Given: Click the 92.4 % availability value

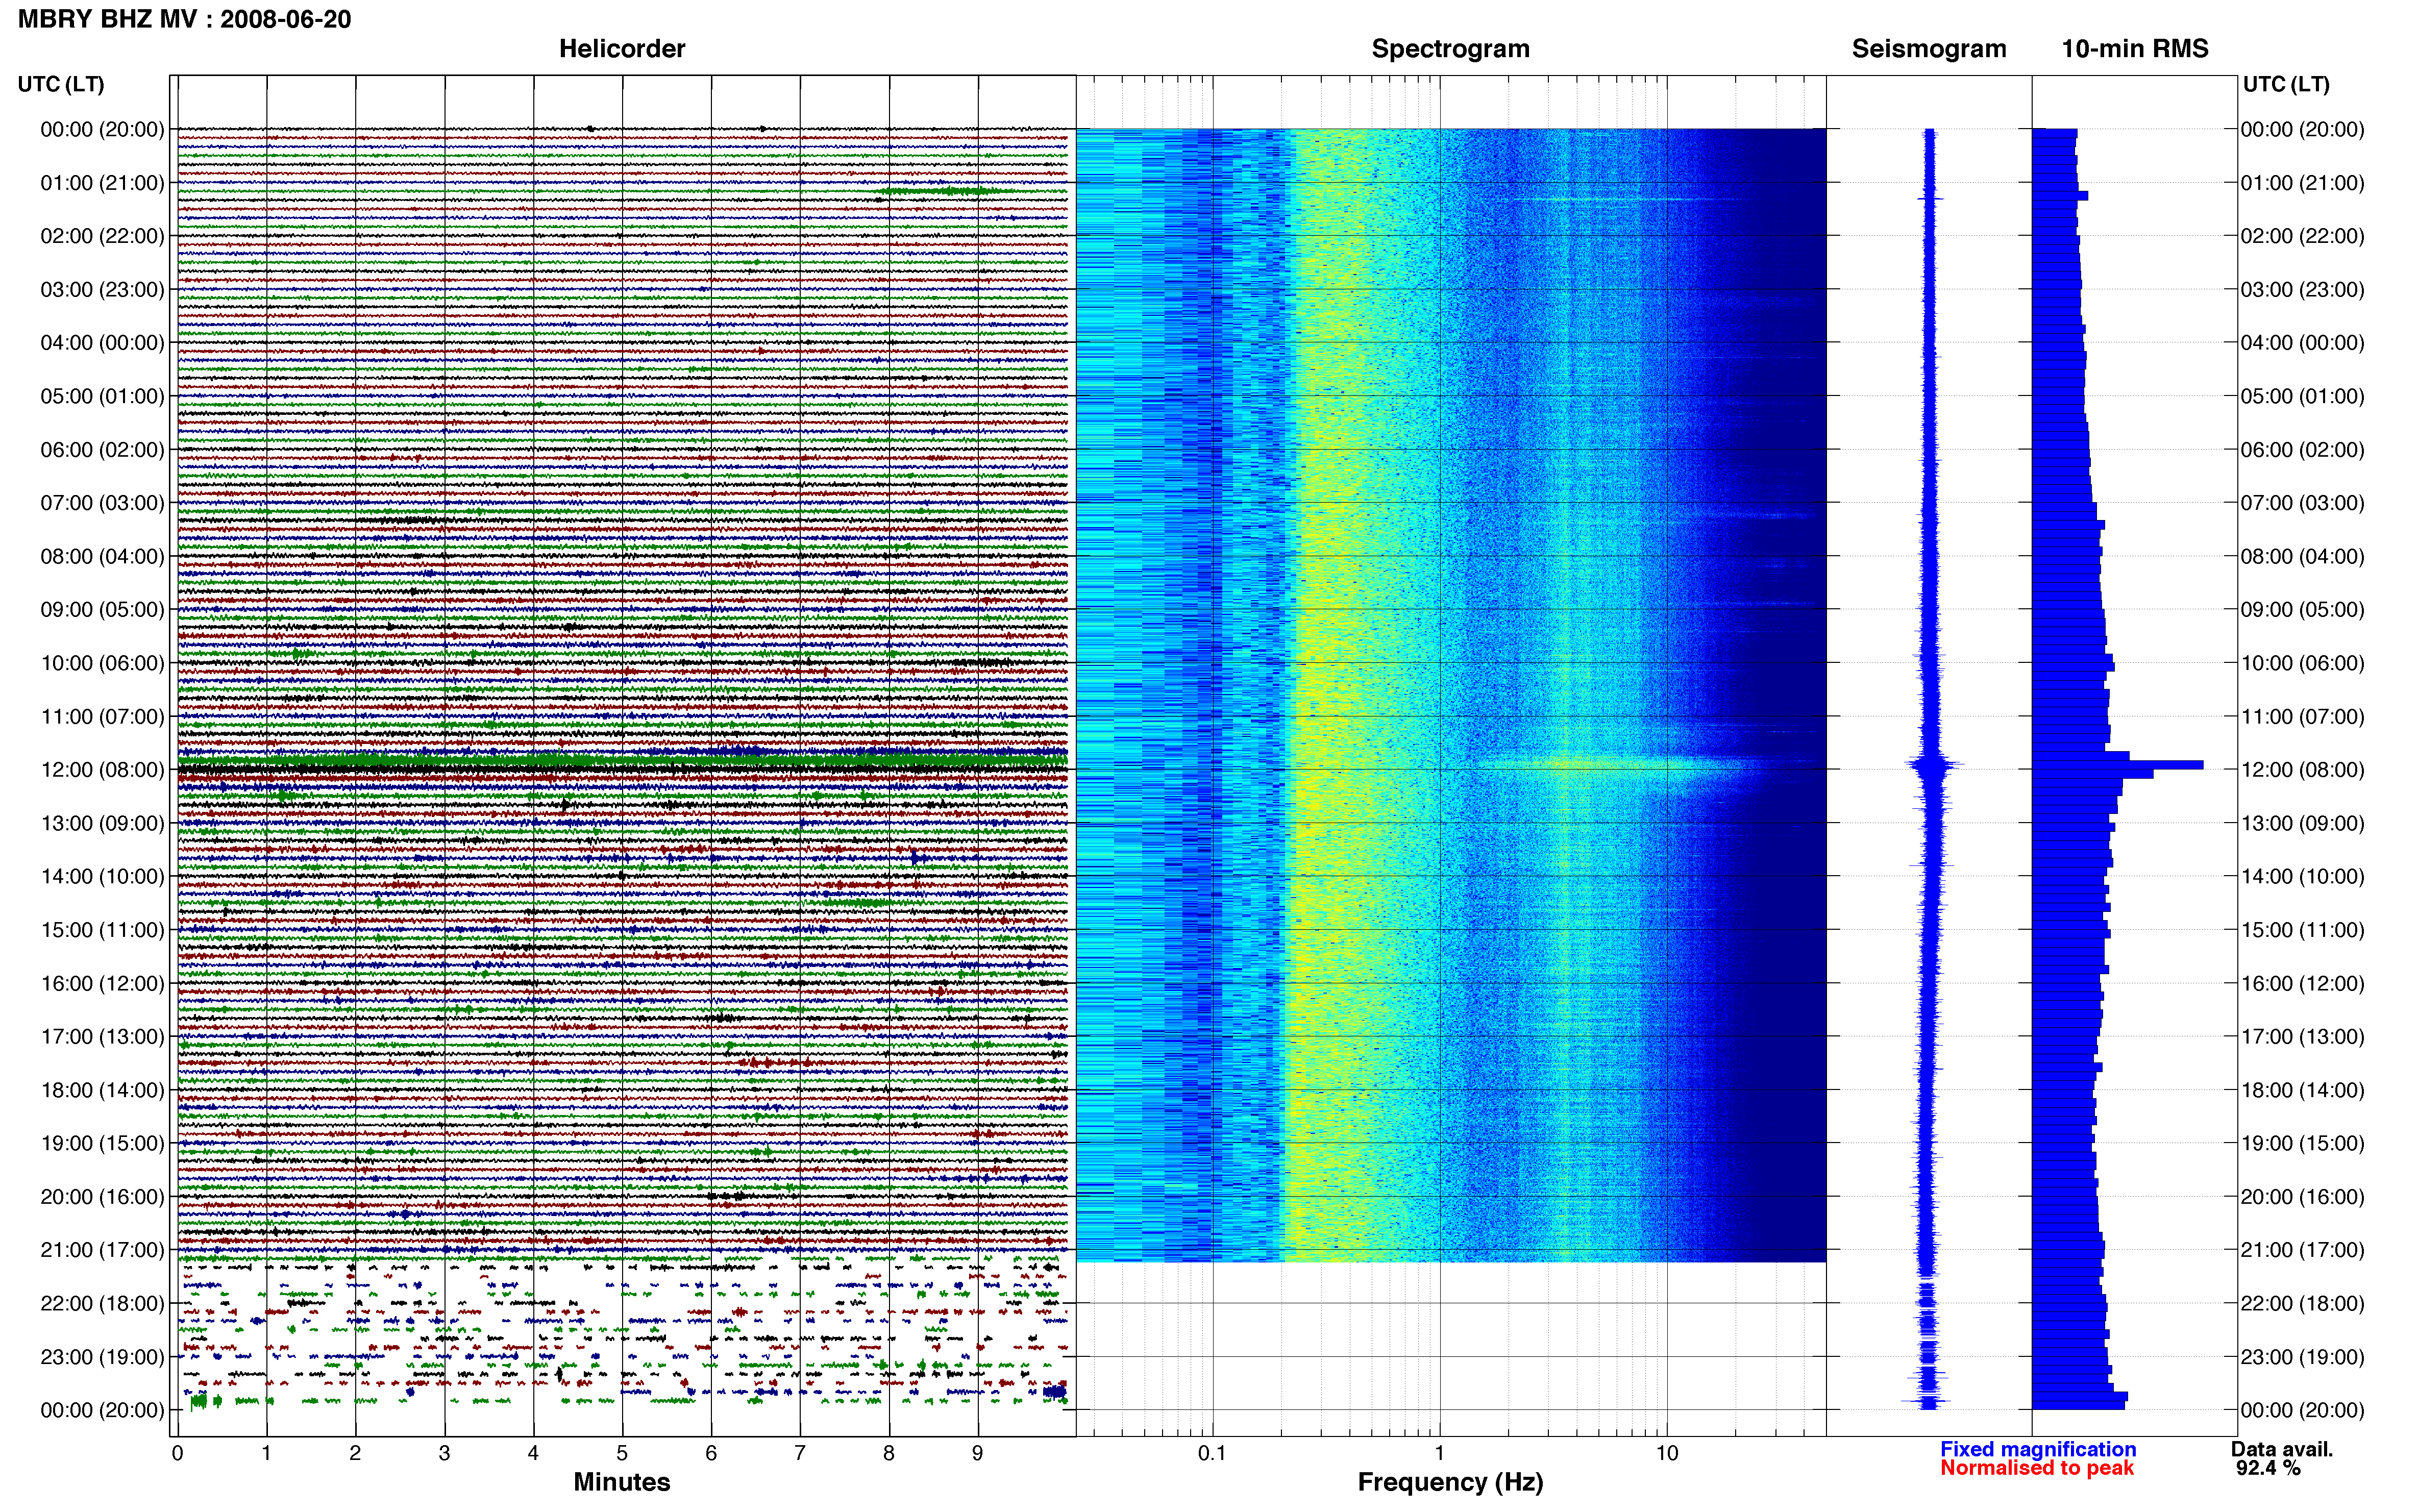Looking at the screenshot, I should click(x=2269, y=1468).
